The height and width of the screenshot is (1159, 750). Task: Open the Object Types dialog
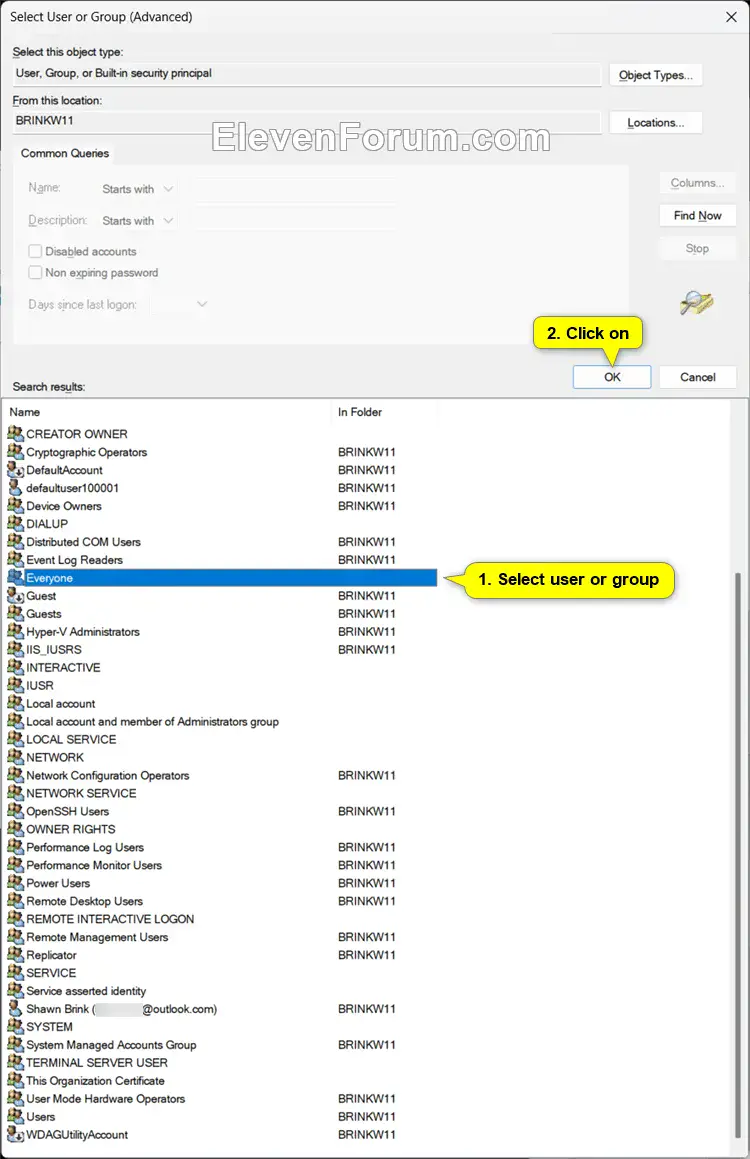[655, 75]
